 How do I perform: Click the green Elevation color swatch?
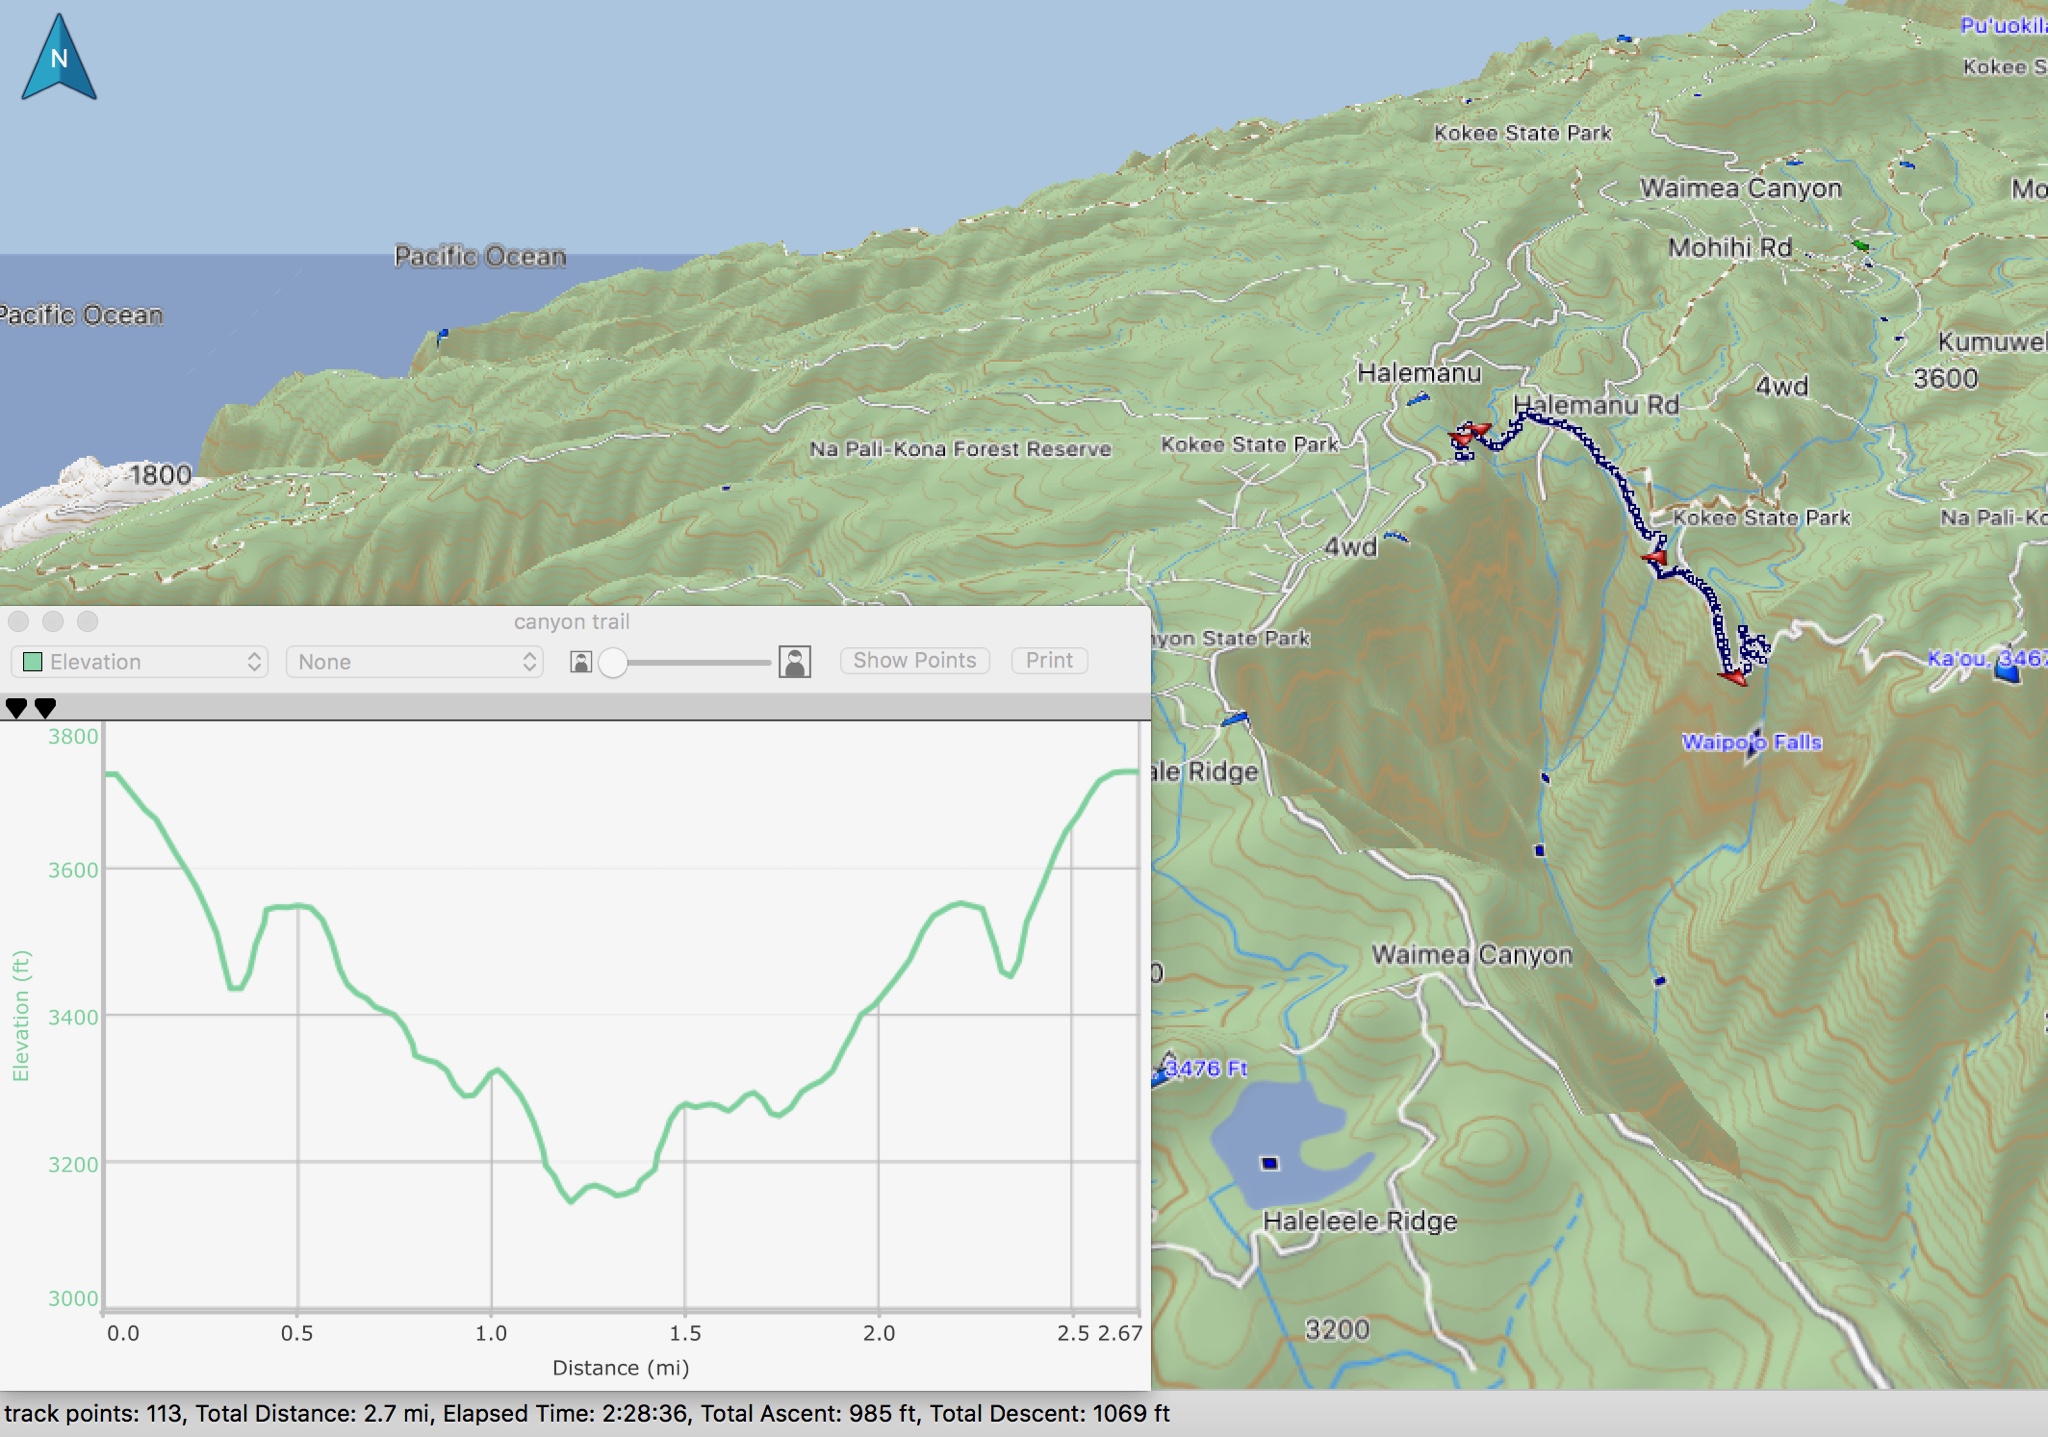tap(33, 662)
